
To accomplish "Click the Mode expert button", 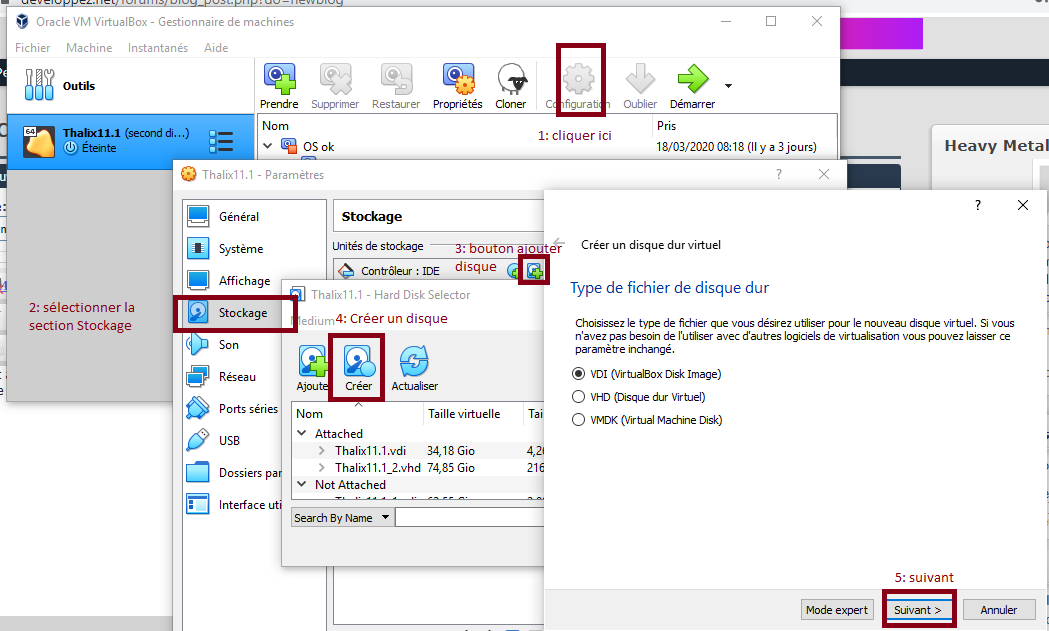I will [837, 610].
